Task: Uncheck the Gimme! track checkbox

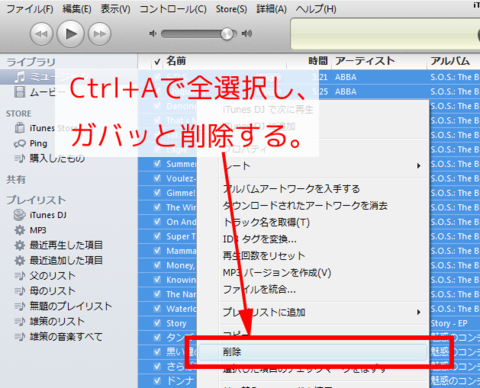Action: pyautogui.click(x=157, y=193)
